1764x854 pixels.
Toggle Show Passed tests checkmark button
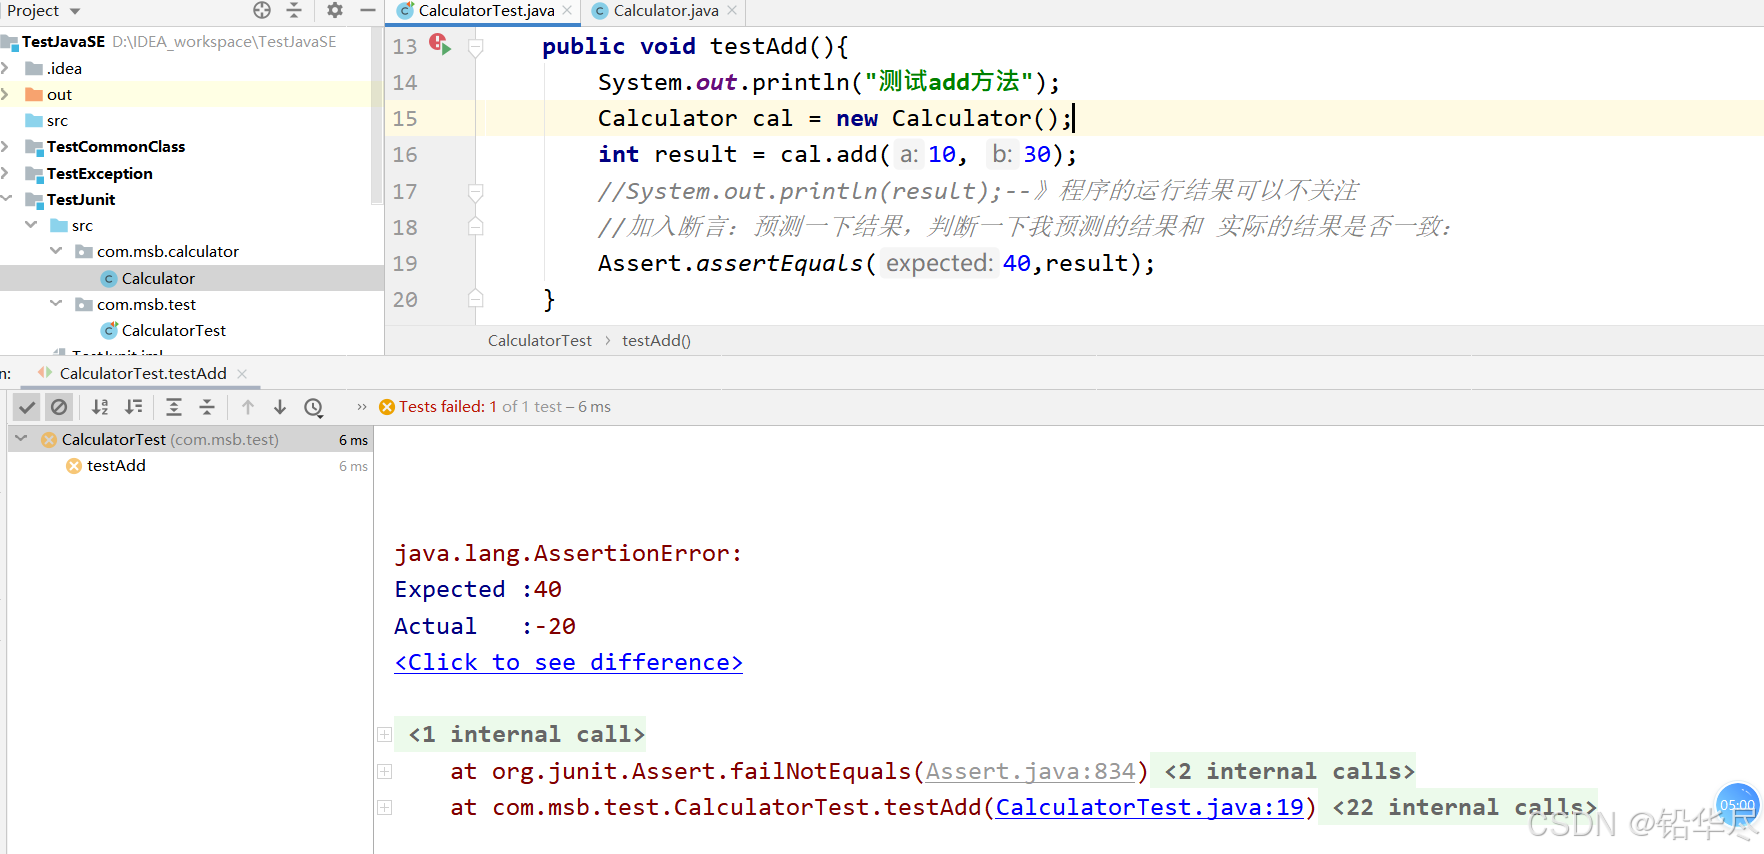click(x=27, y=407)
